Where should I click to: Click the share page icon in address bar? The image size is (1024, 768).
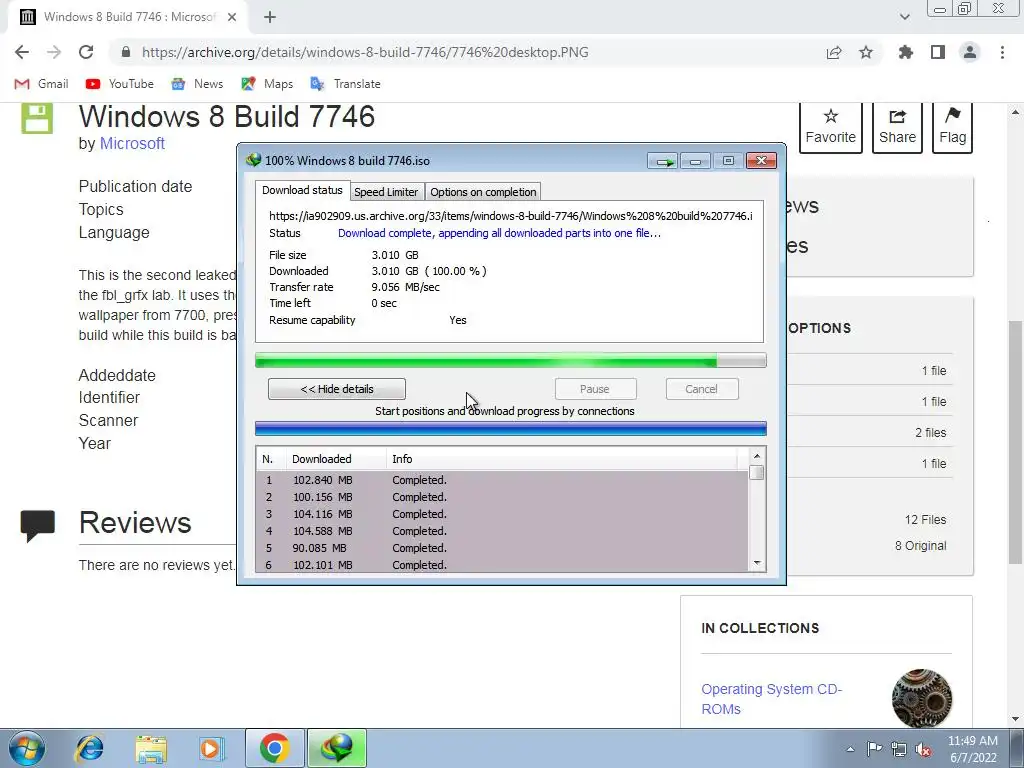pos(834,52)
